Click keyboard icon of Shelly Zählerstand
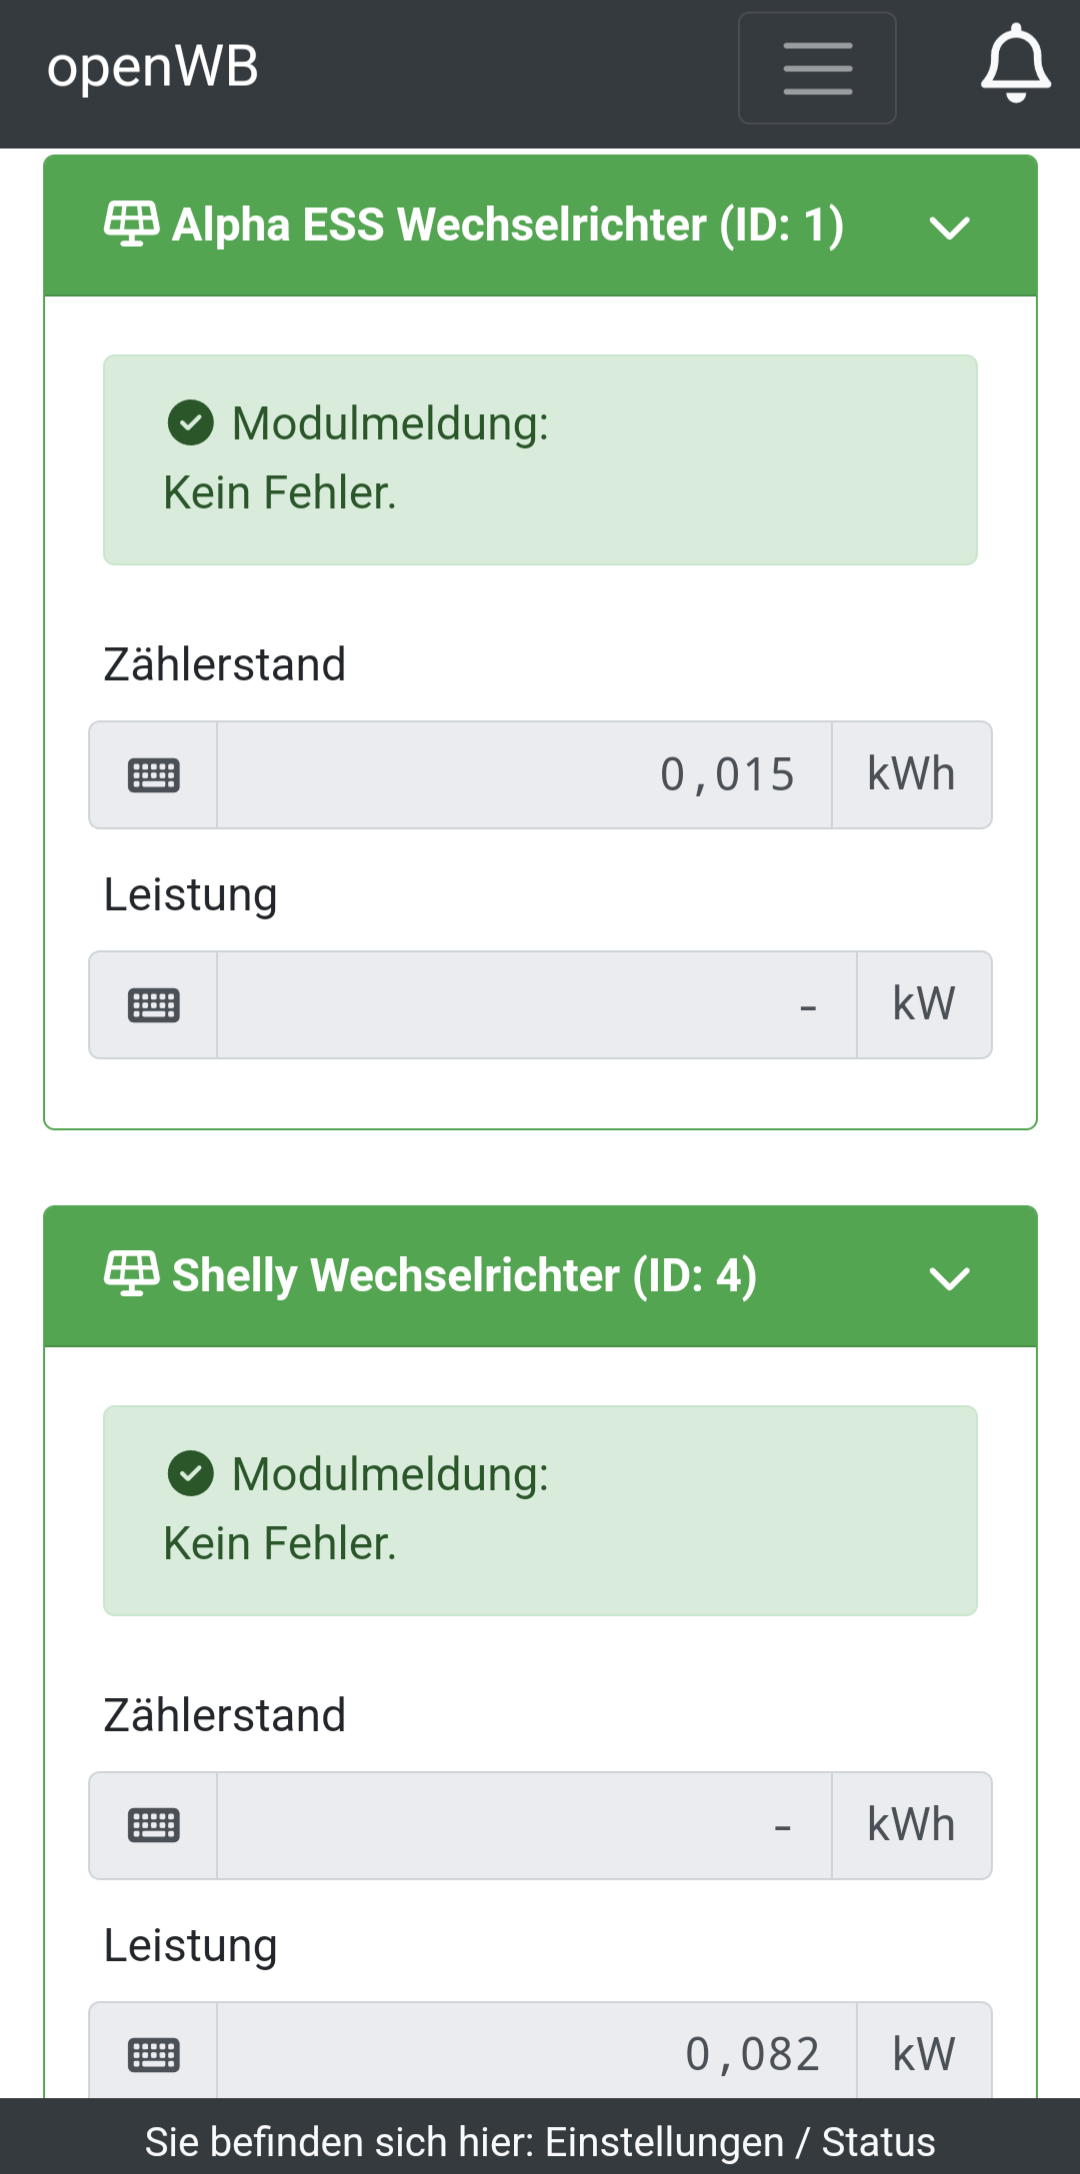The height and width of the screenshot is (2174, 1080). point(154,1826)
